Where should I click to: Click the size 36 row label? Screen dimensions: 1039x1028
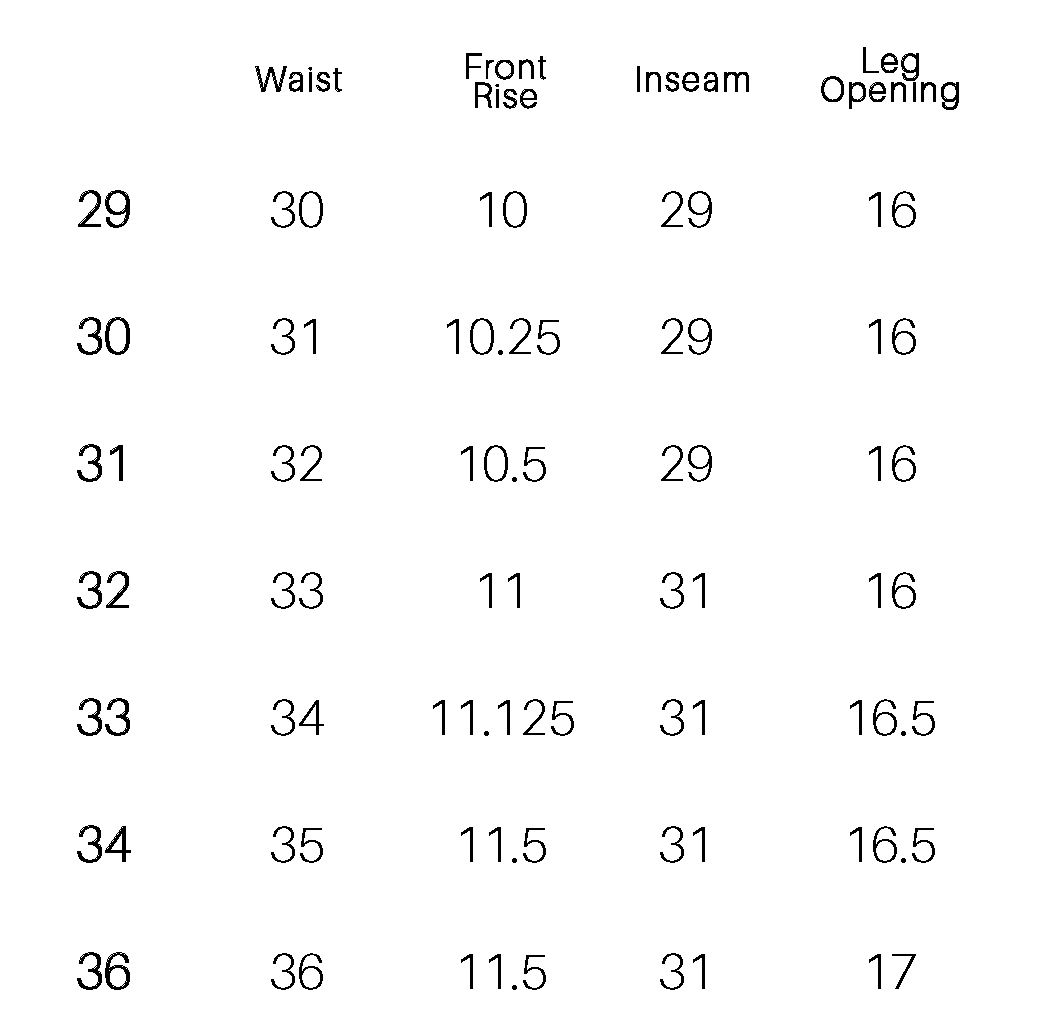pos(103,973)
